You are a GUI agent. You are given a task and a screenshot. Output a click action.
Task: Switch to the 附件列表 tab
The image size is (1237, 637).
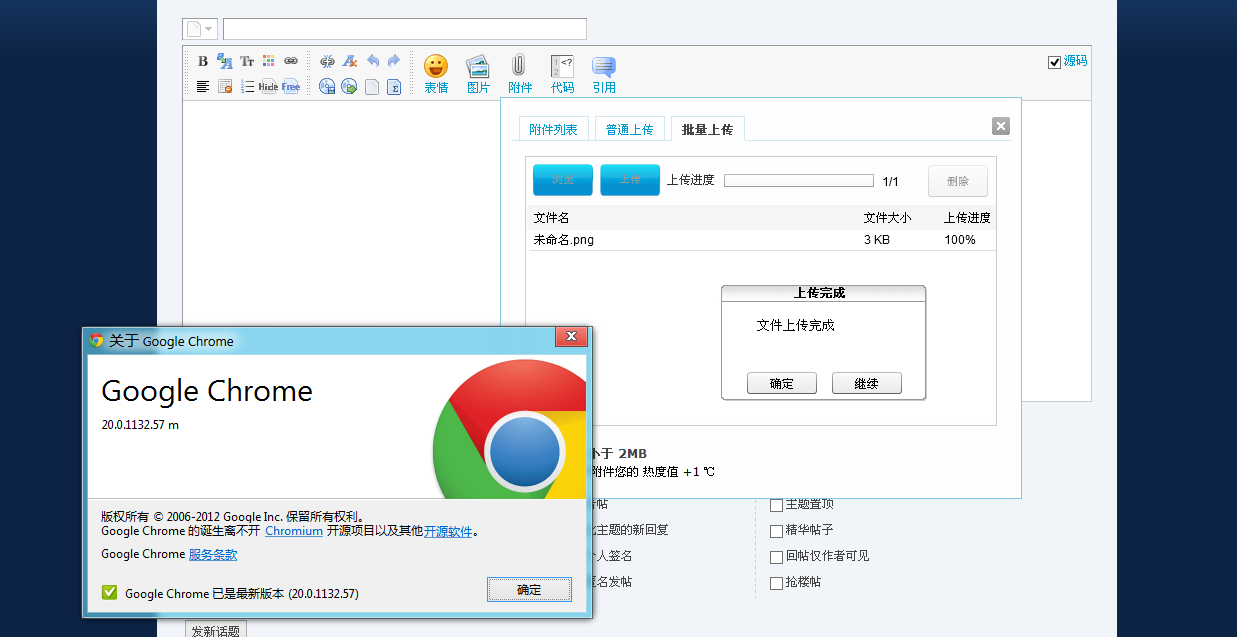pyautogui.click(x=553, y=129)
